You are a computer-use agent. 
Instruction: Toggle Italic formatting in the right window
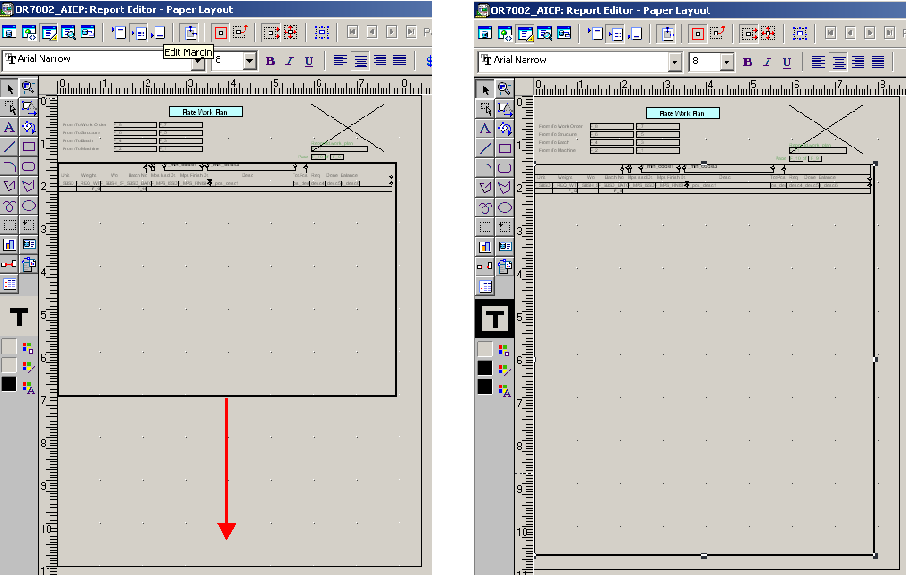[x=766, y=62]
